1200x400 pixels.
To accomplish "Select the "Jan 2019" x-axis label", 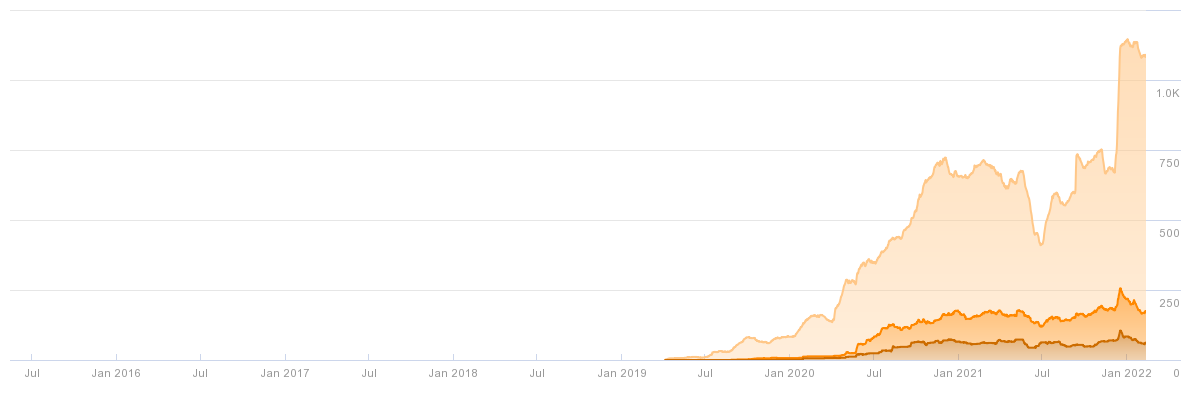I will point(622,373).
